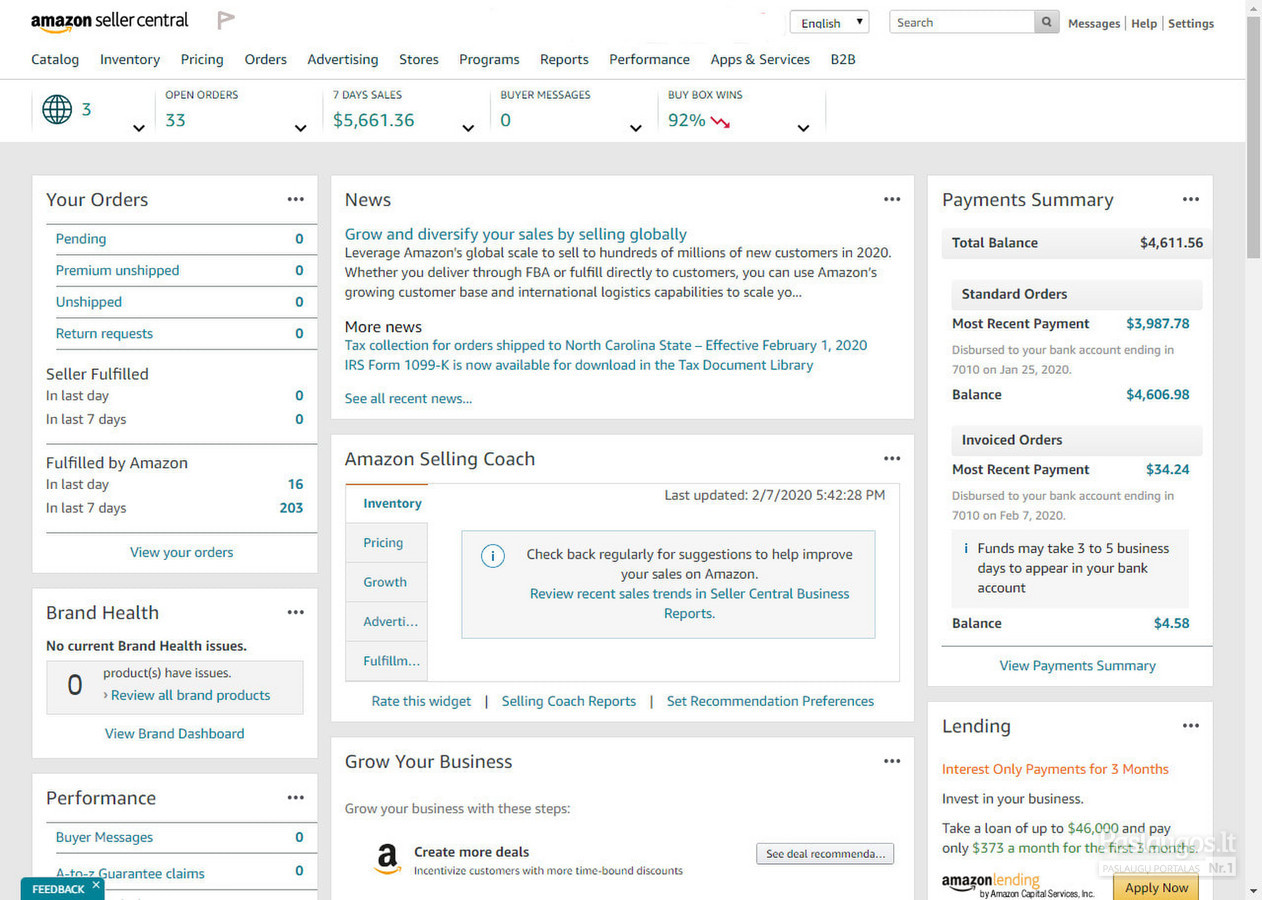Open the Settings link in the header

click(1191, 23)
